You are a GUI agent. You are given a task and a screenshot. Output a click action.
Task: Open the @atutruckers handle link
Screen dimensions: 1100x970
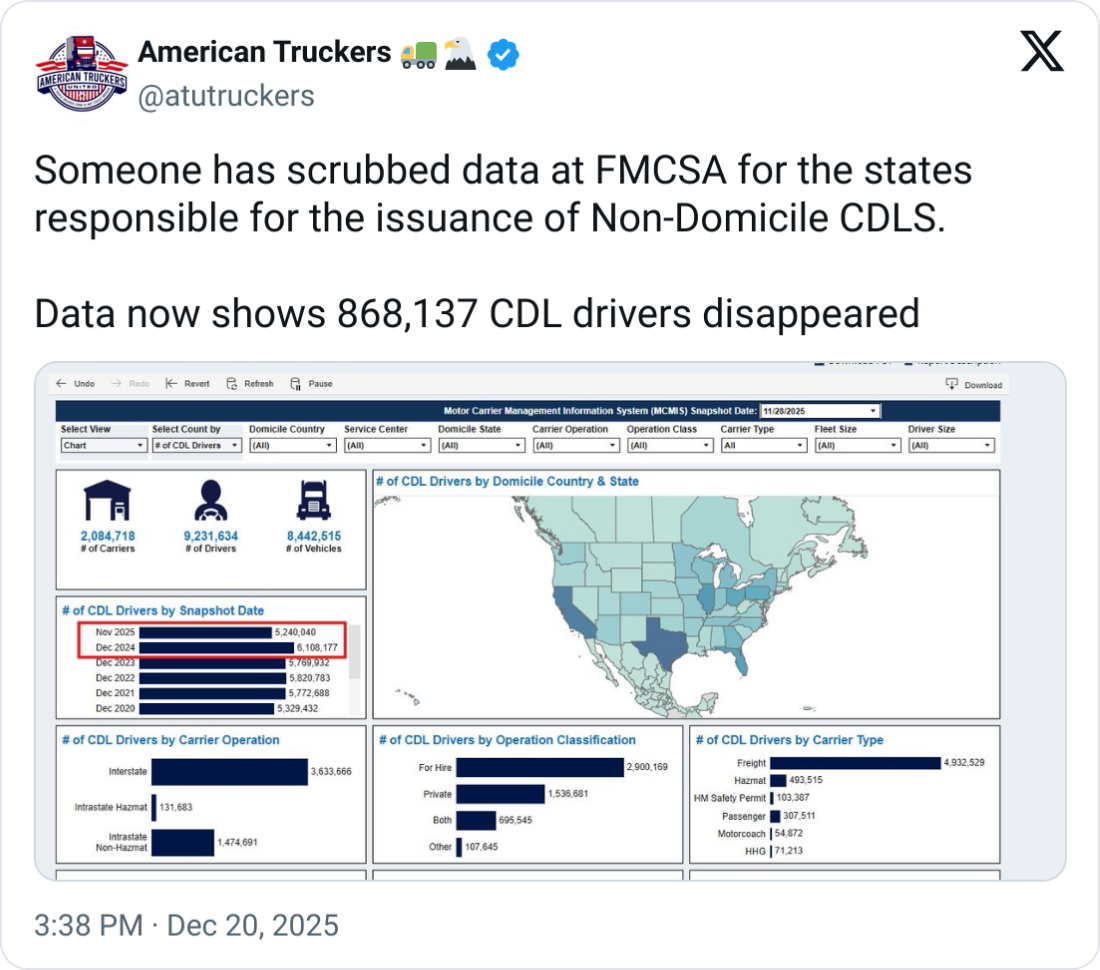tap(225, 95)
